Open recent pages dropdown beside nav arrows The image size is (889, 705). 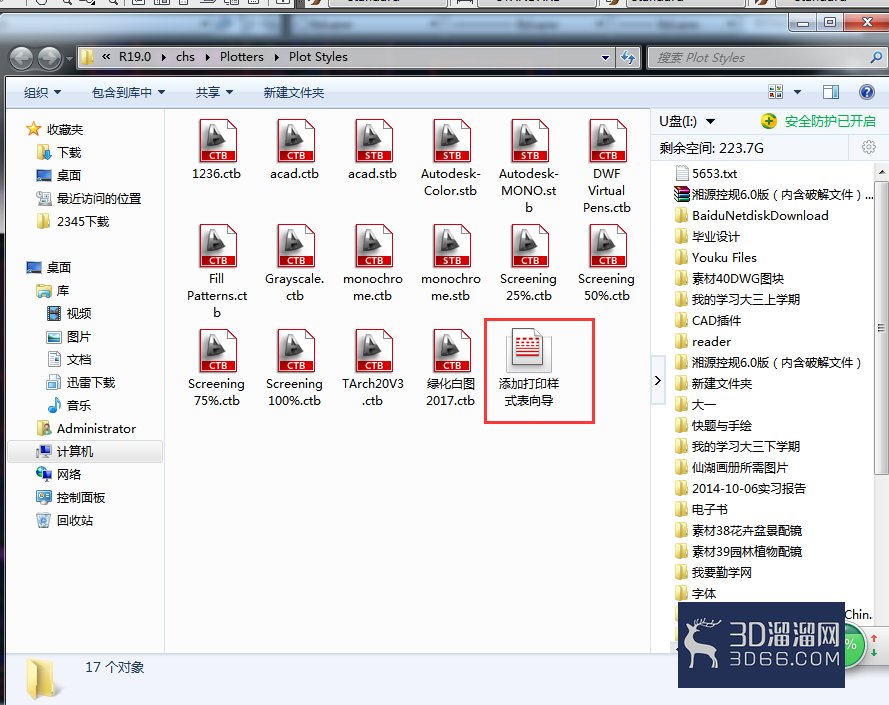click(69, 58)
